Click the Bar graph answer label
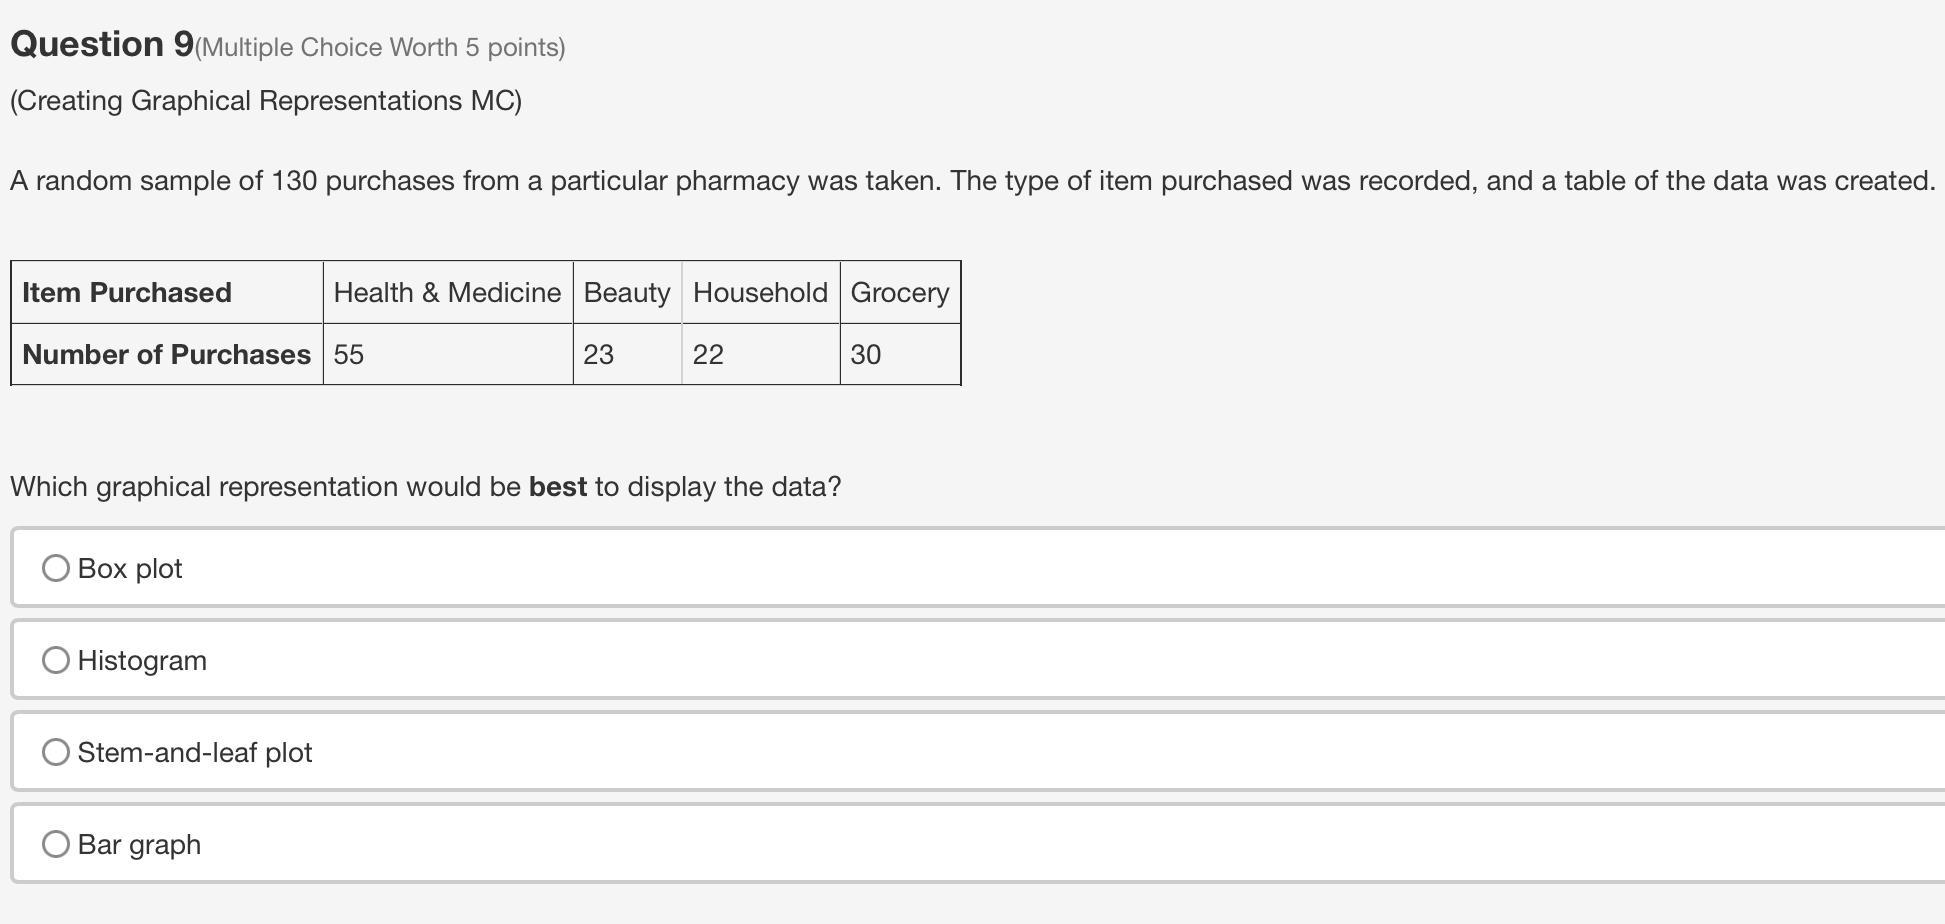 pyautogui.click(x=139, y=845)
